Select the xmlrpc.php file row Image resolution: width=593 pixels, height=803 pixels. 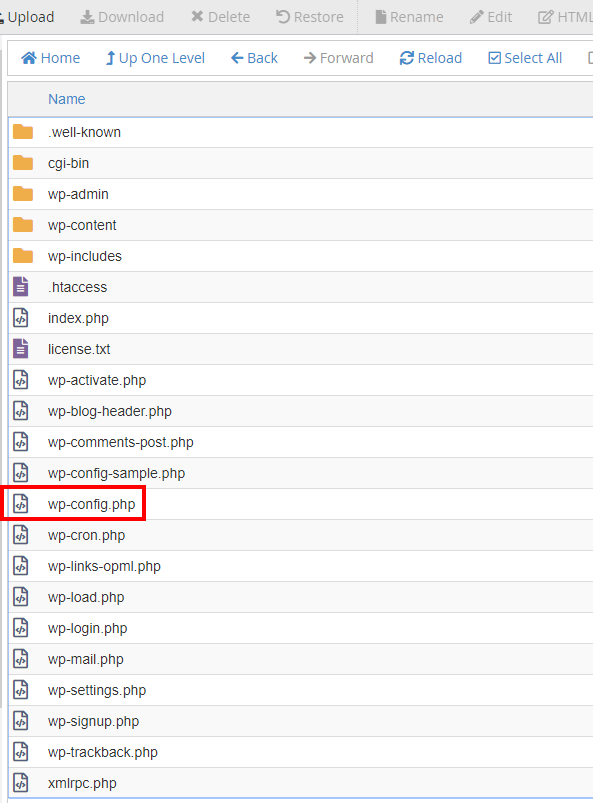(300, 783)
